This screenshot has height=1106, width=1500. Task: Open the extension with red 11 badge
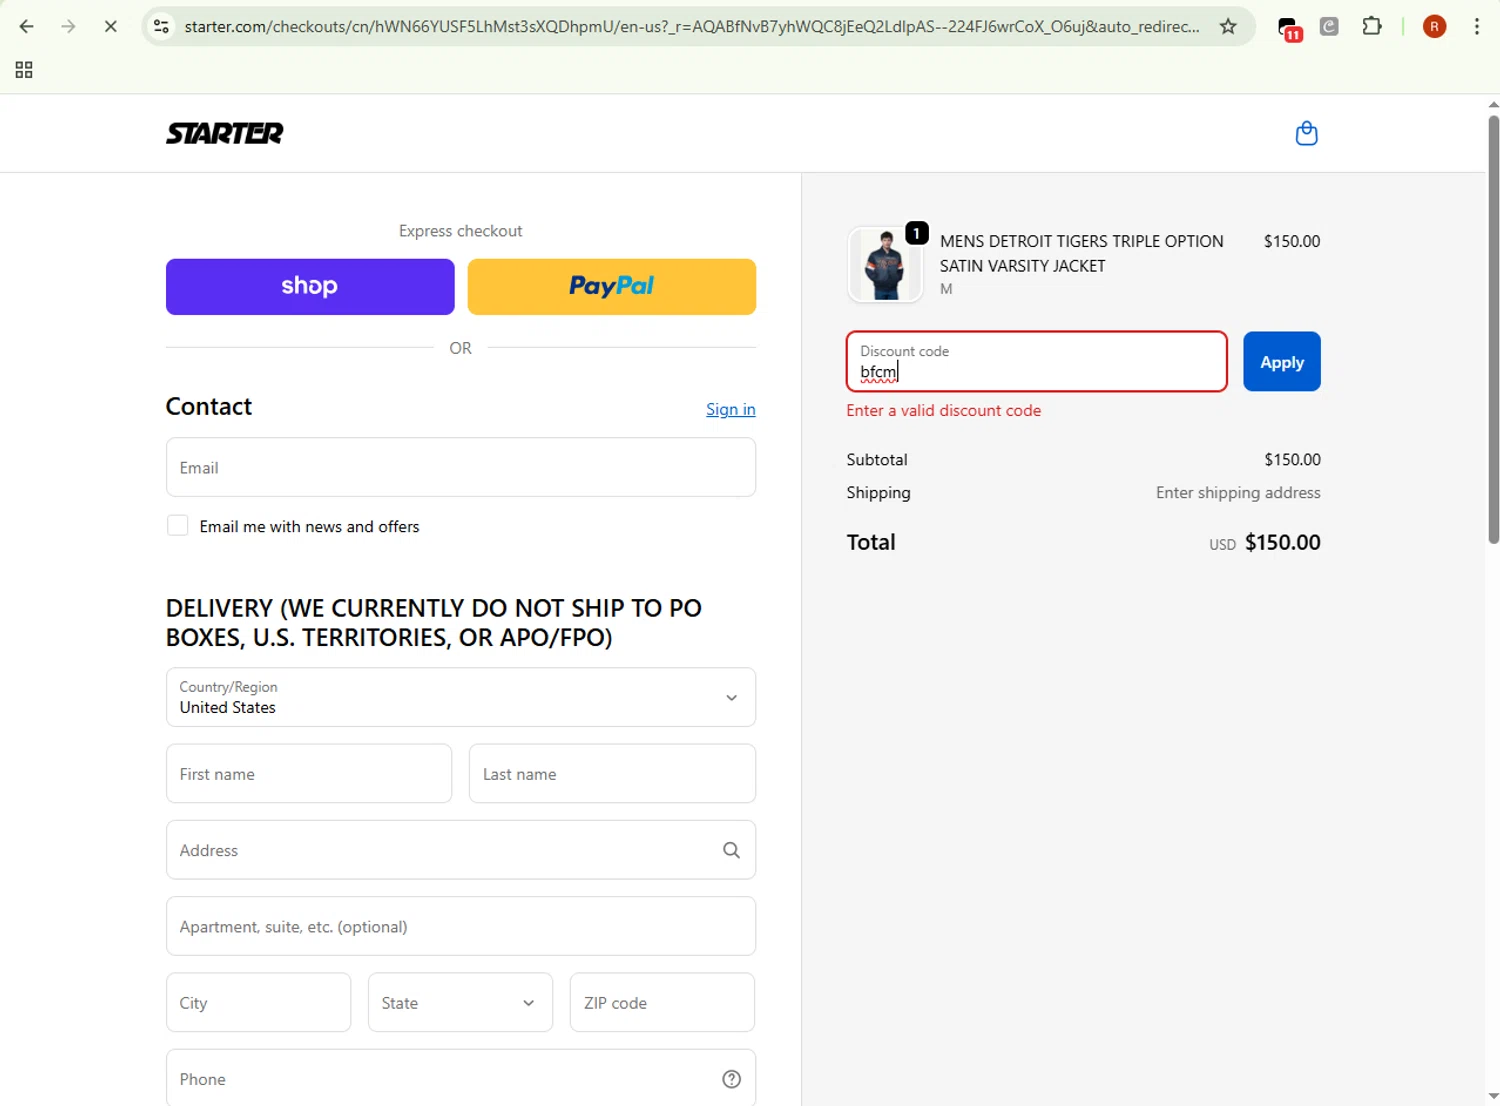1290,28
